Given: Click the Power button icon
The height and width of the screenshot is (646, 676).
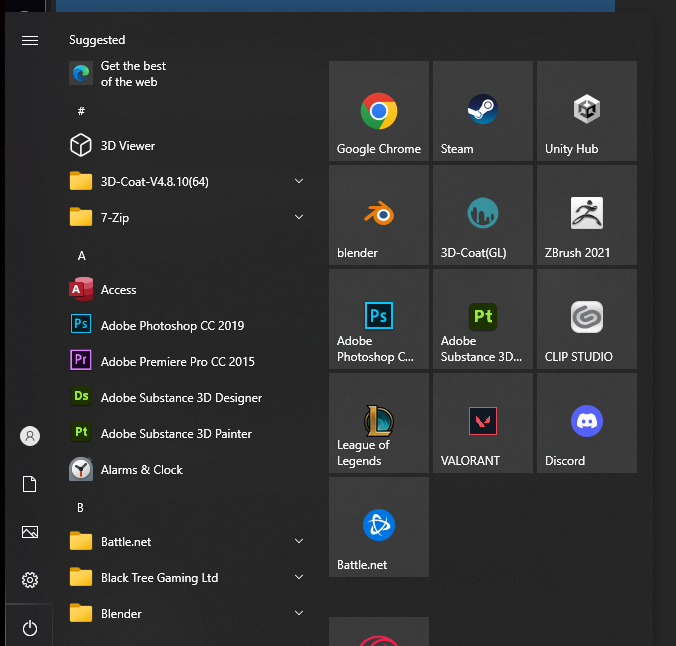Looking at the screenshot, I should 30,628.
